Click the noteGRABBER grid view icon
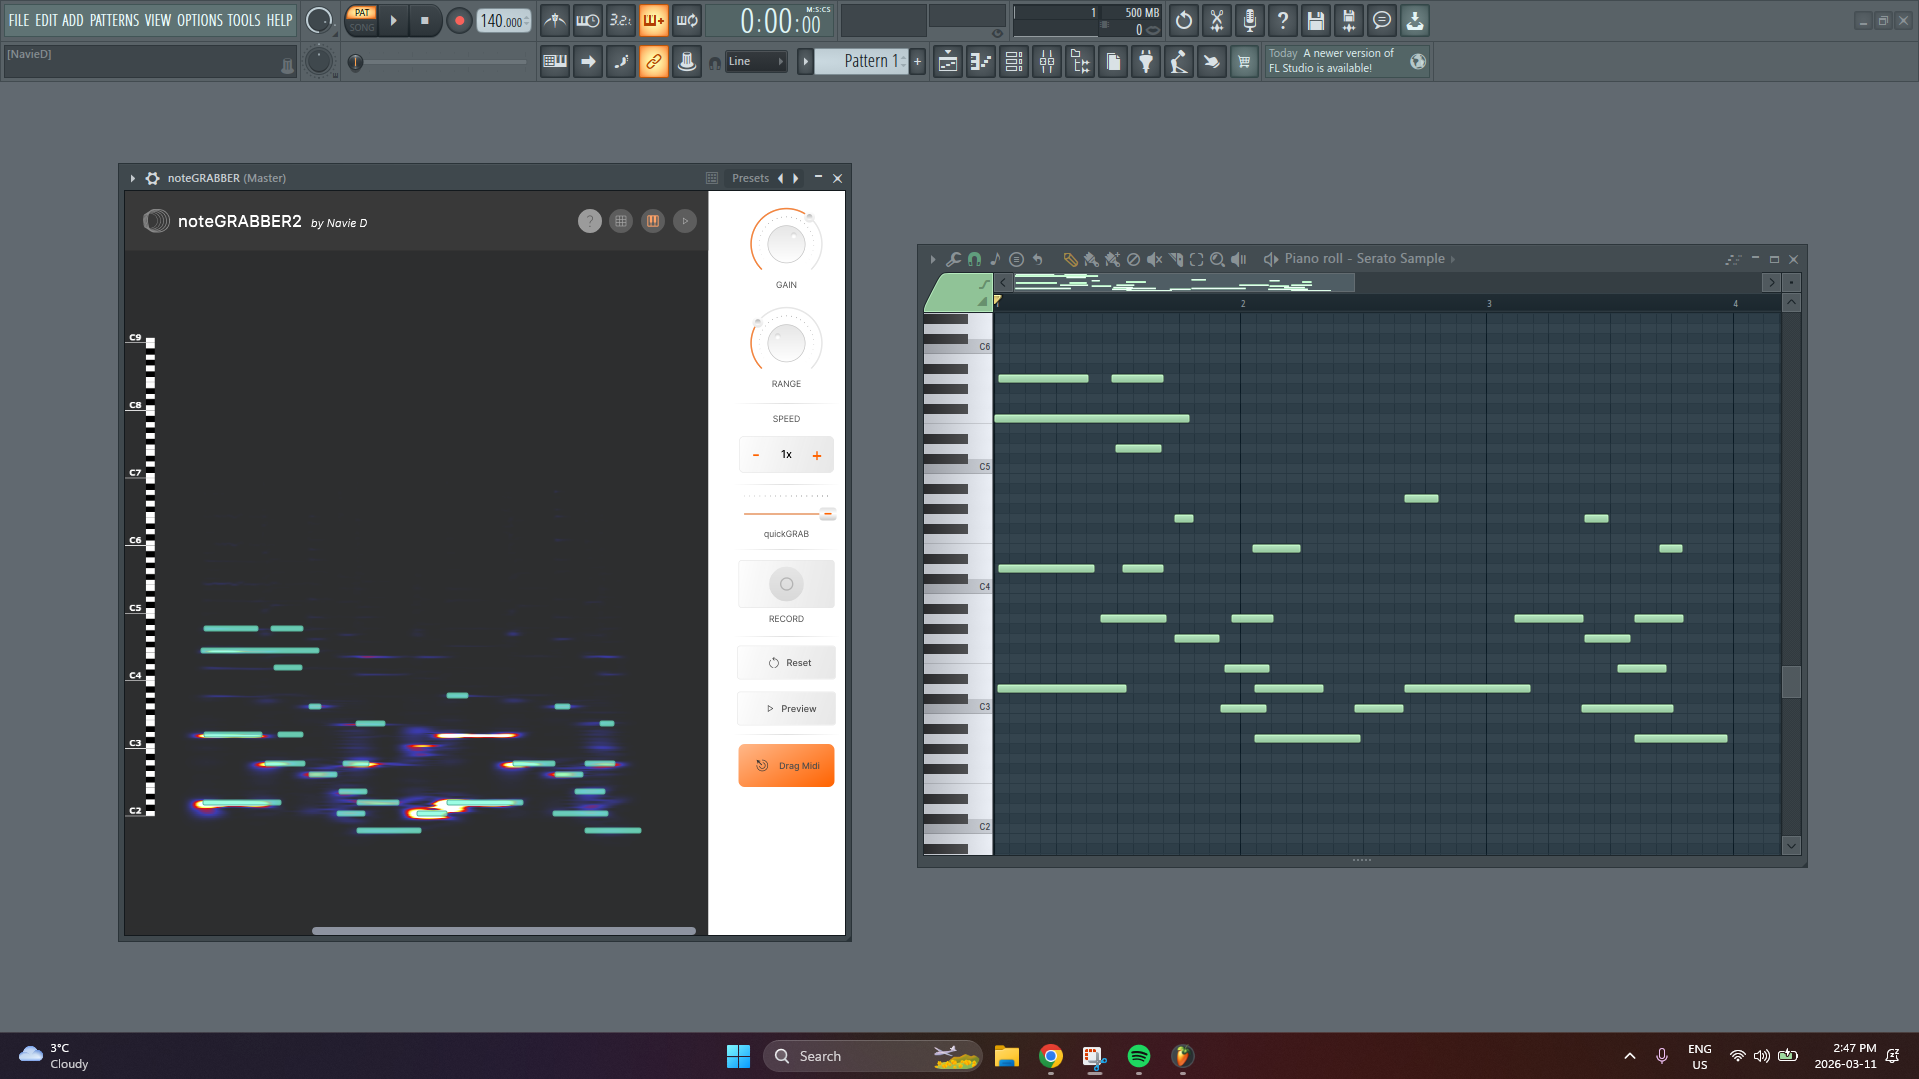Screen dimensions: 1919x1079 pyautogui.click(x=621, y=221)
